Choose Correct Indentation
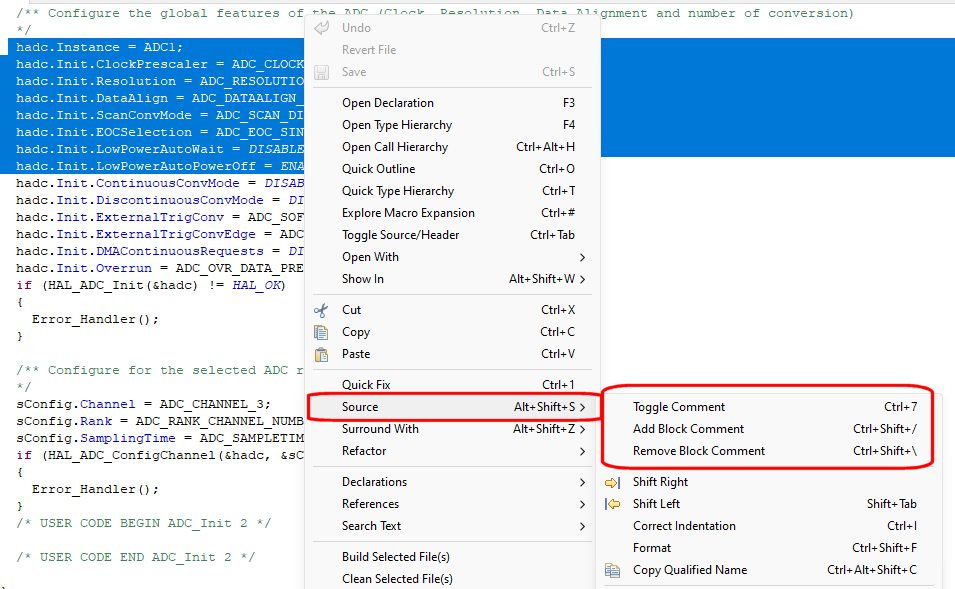 pos(769,526)
